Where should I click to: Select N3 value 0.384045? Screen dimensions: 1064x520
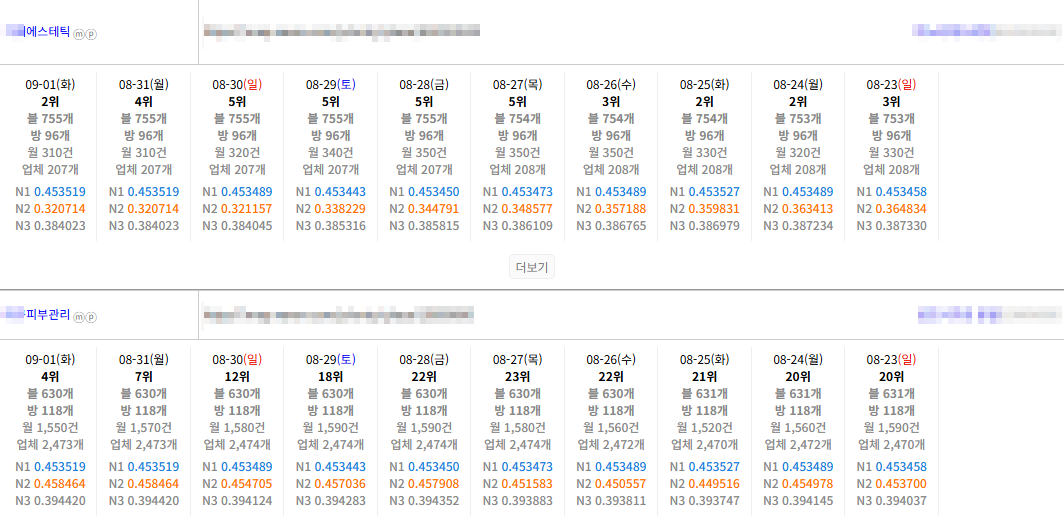pyautogui.click(x=247, y=225)
